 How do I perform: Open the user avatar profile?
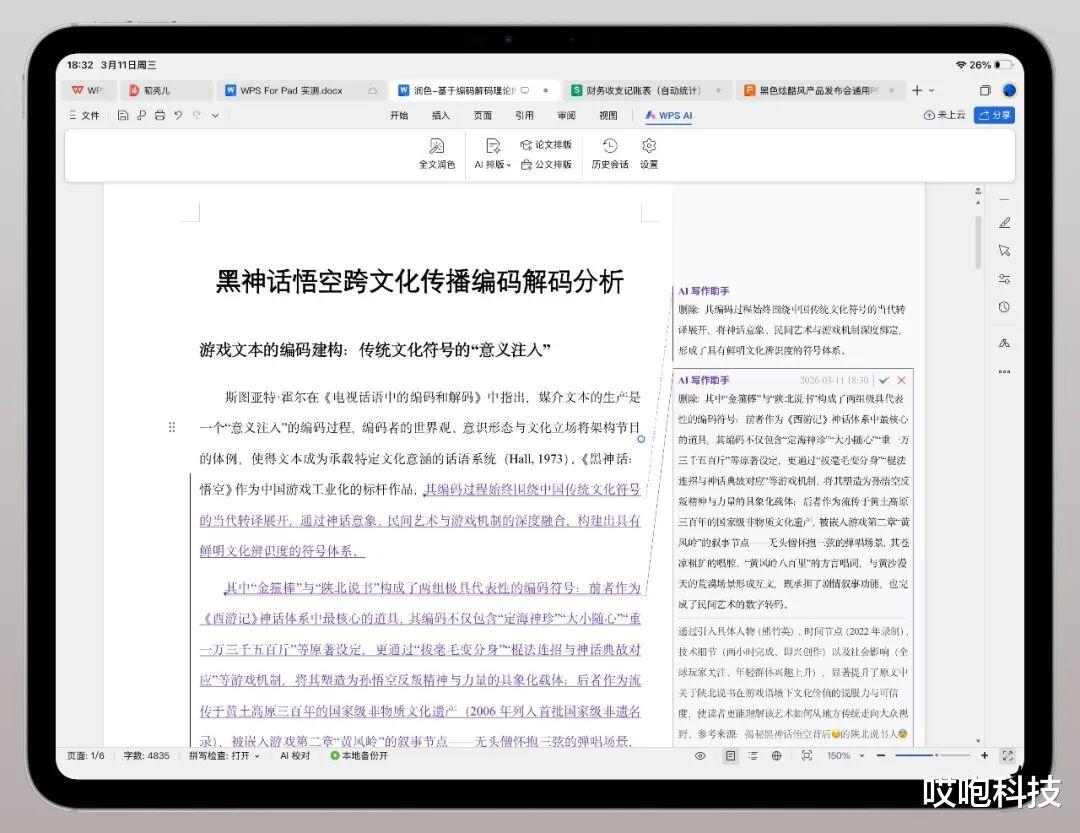(1009, 90)
